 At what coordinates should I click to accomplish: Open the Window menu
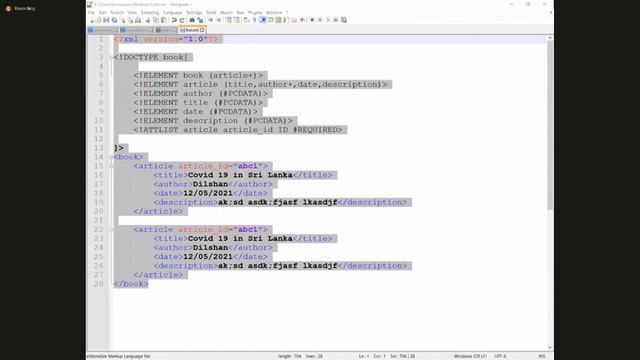tap(274, 13)
